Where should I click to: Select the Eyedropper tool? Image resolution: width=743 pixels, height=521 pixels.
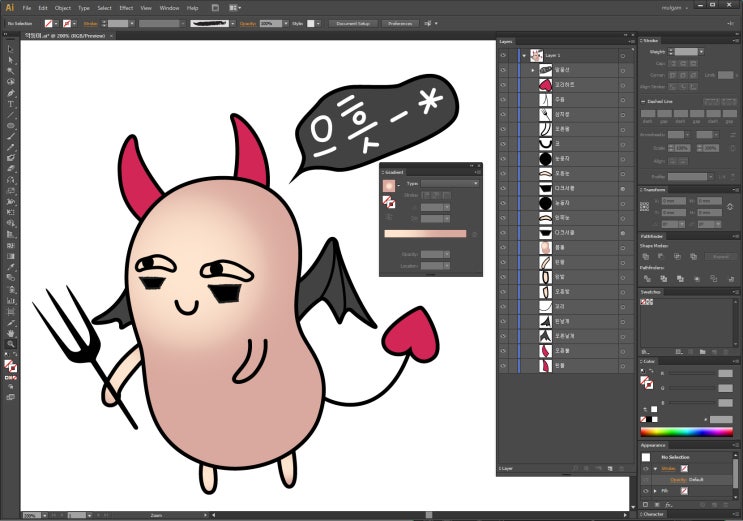(10, 267)
